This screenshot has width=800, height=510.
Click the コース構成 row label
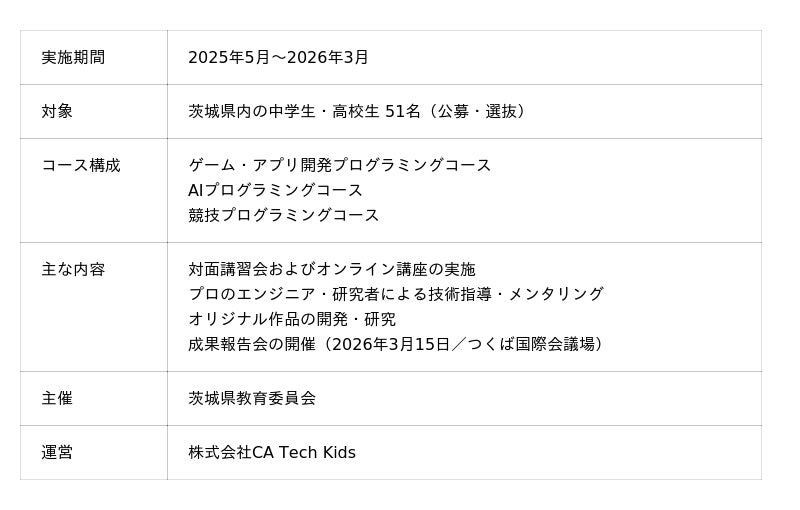(x=81, y=166)
